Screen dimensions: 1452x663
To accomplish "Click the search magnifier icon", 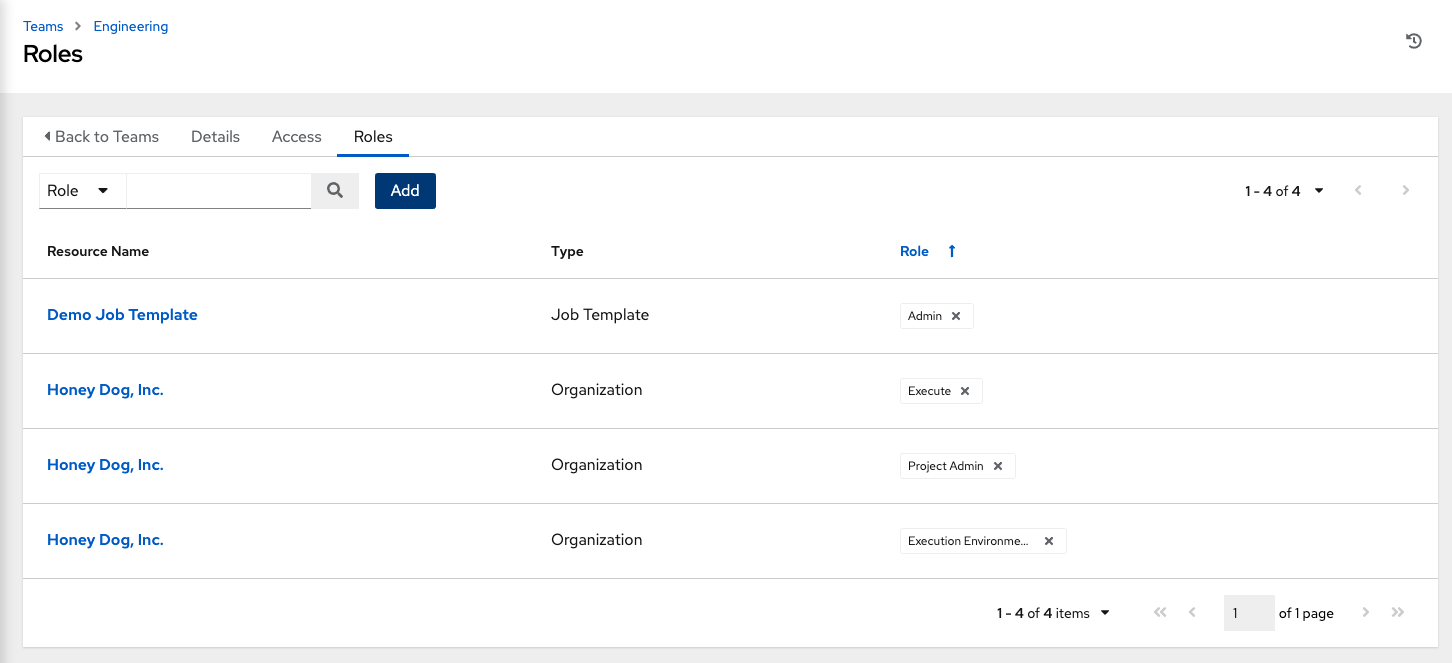I will (x=334, y=190).
